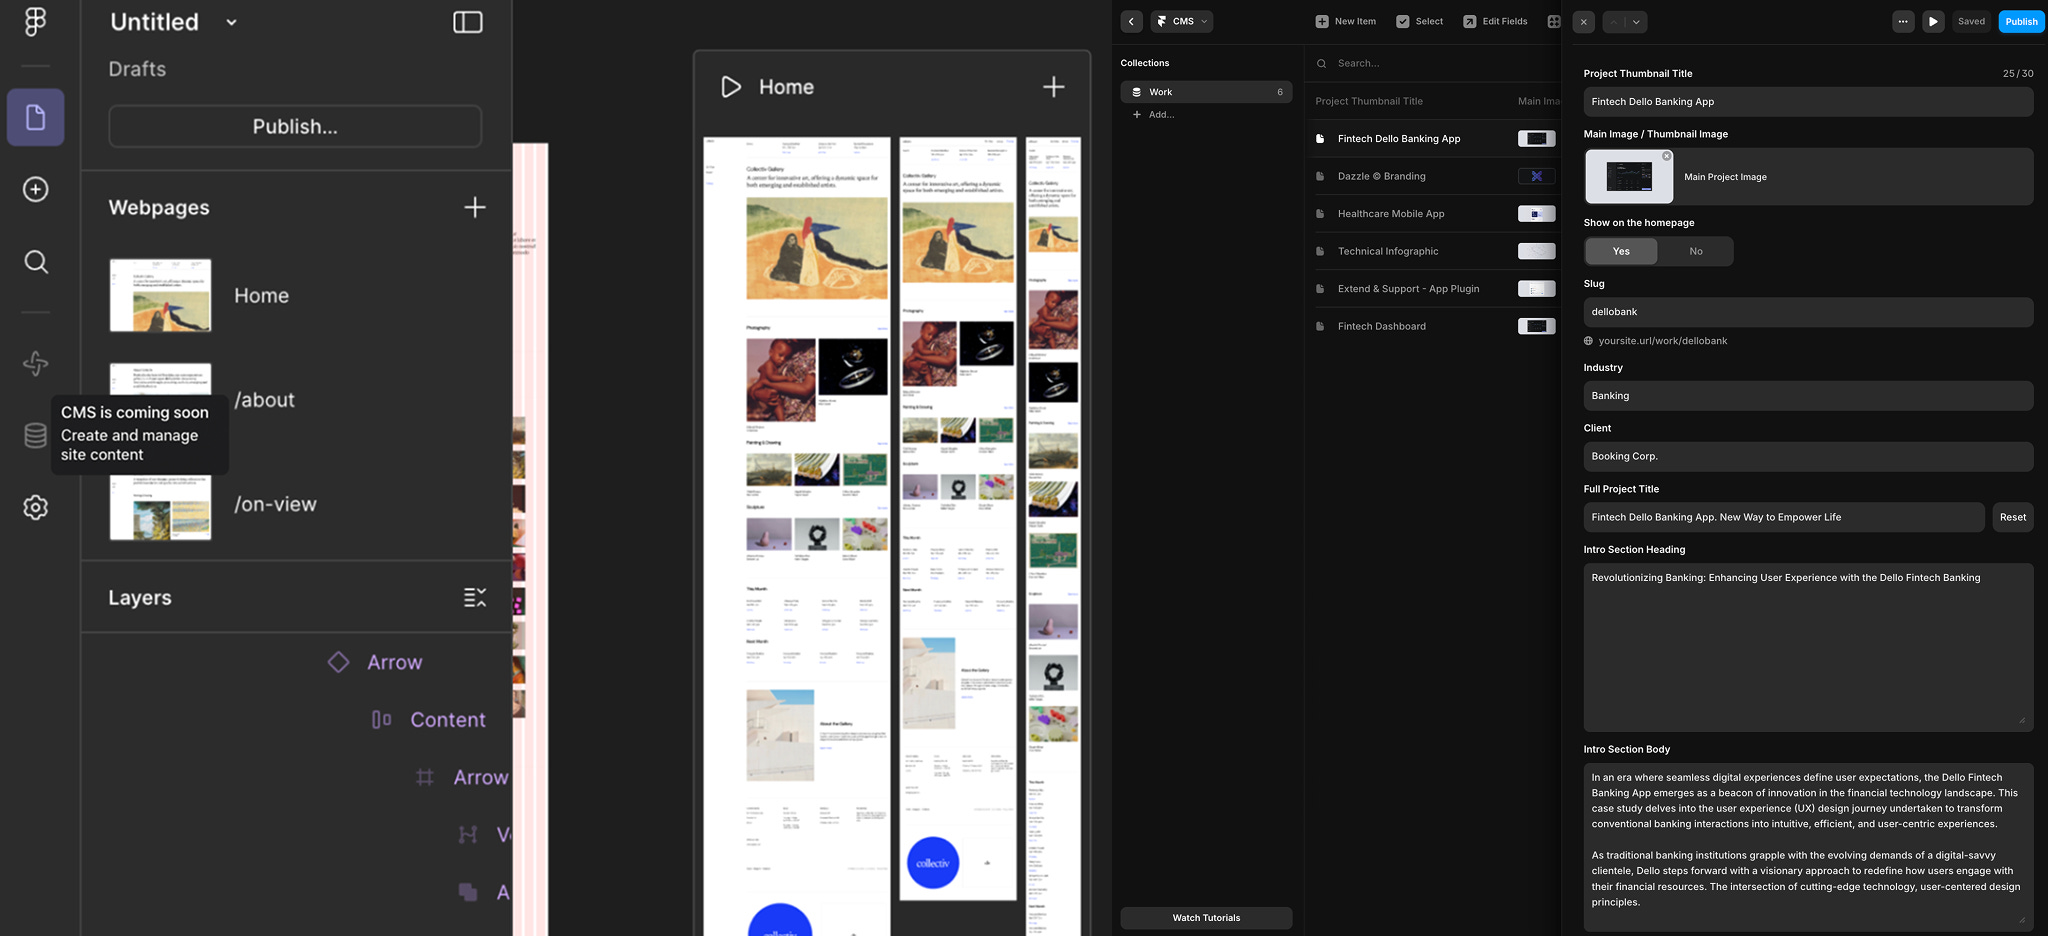
Task: Open the three-dots more options menu
Action: (x=1903, y=21)
